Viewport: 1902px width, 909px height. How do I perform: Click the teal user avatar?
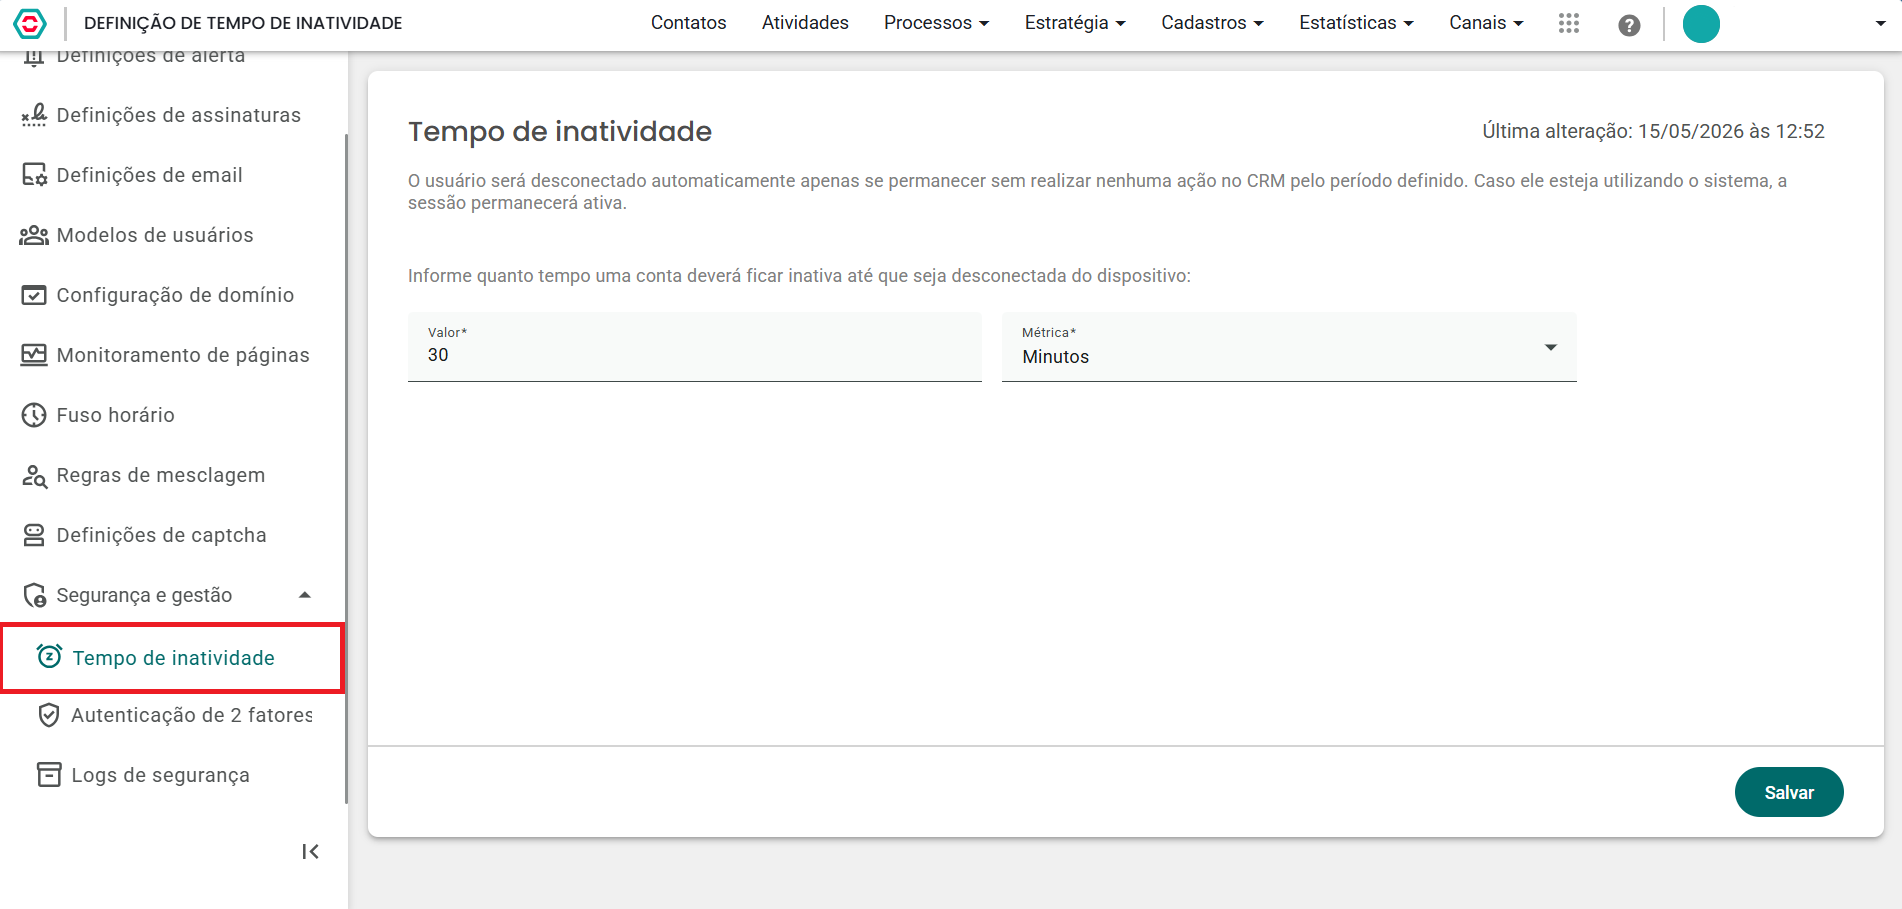[1701, 24]
